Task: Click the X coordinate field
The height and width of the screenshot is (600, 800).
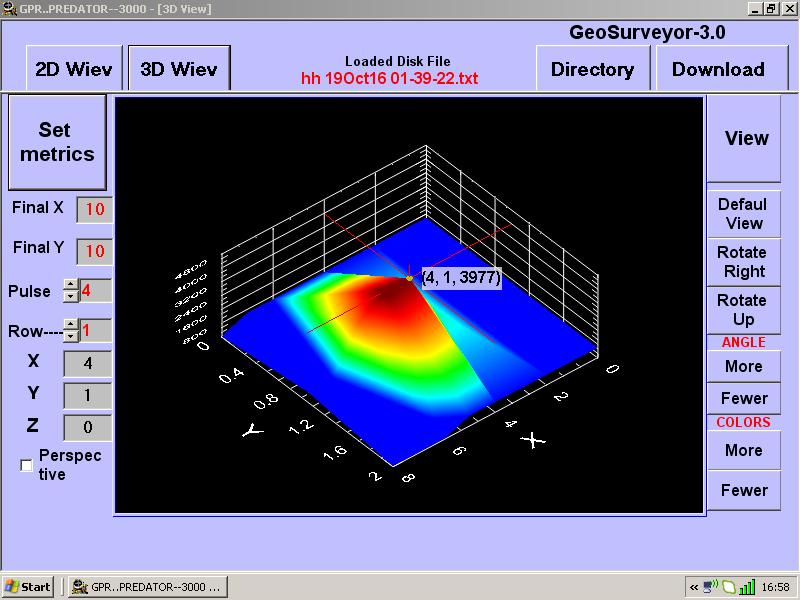Action: tap(88, 363)
